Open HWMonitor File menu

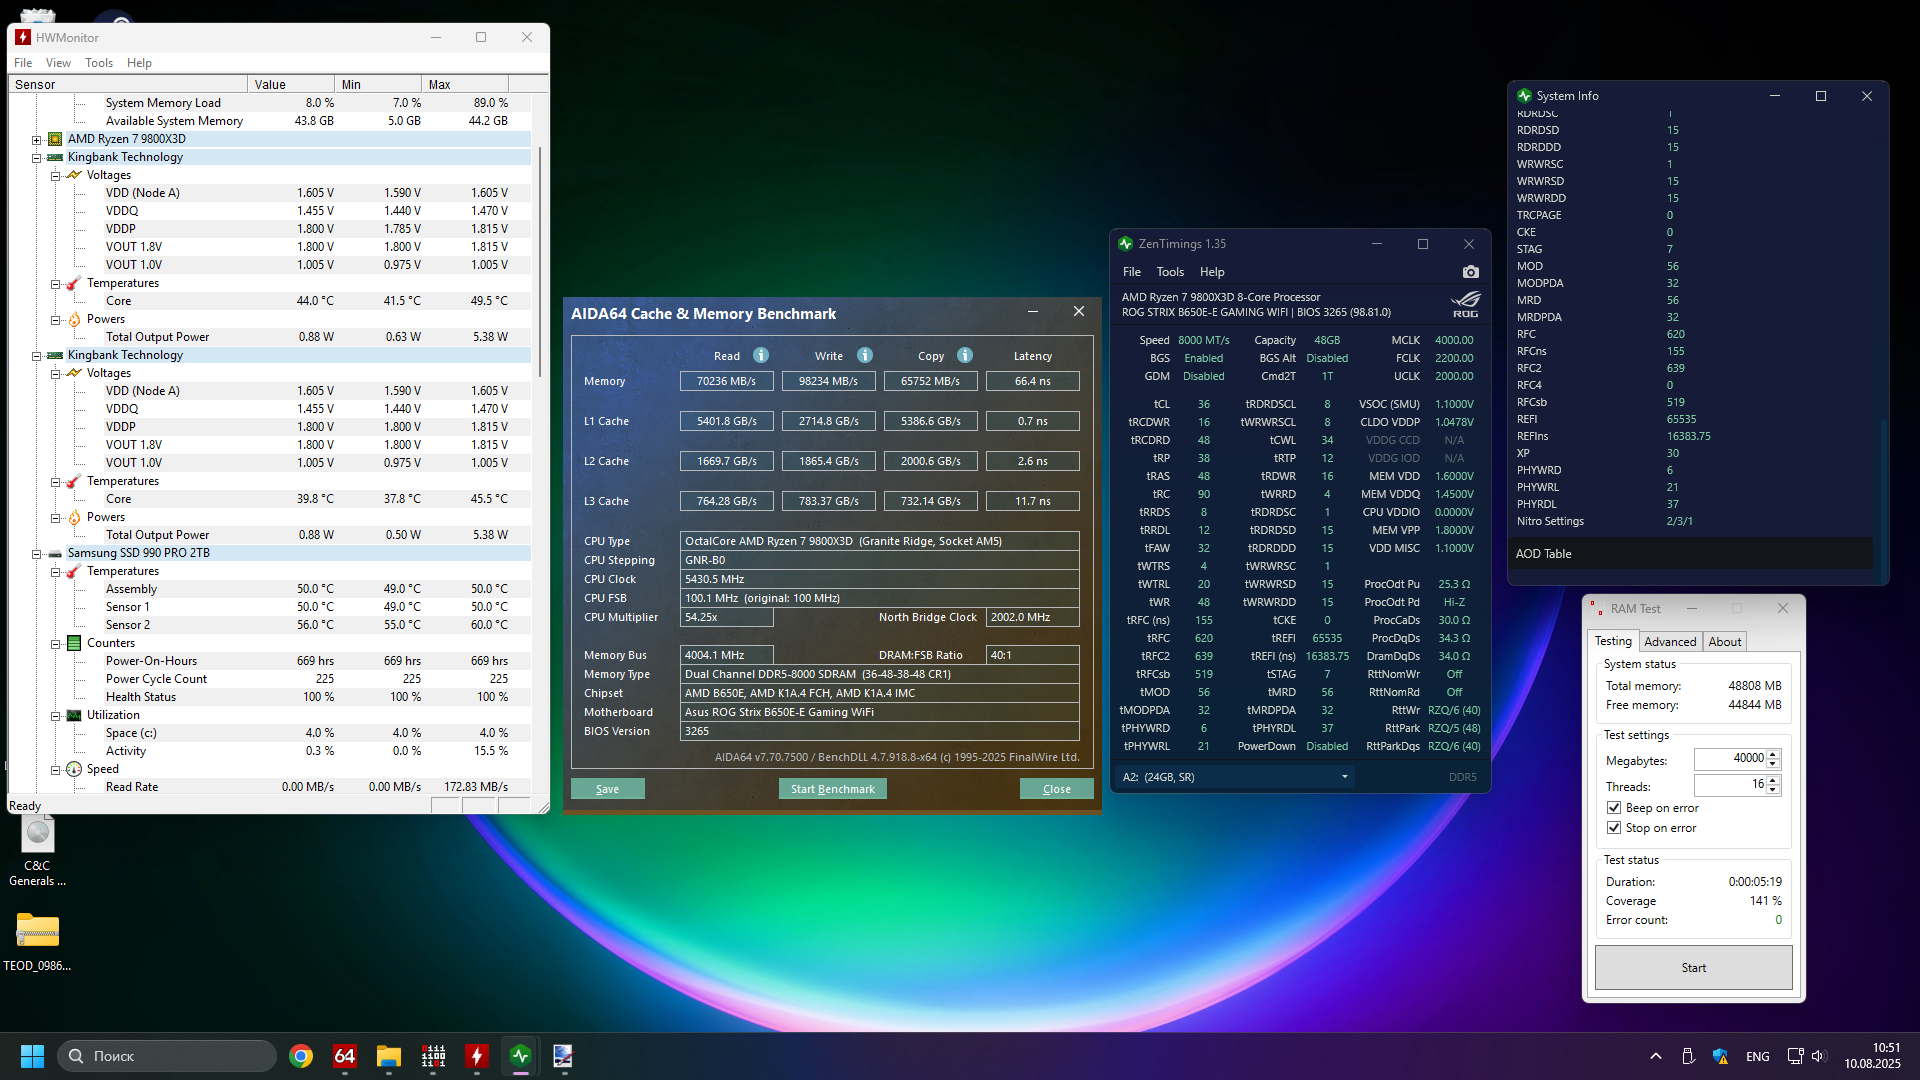pos(23,62)
